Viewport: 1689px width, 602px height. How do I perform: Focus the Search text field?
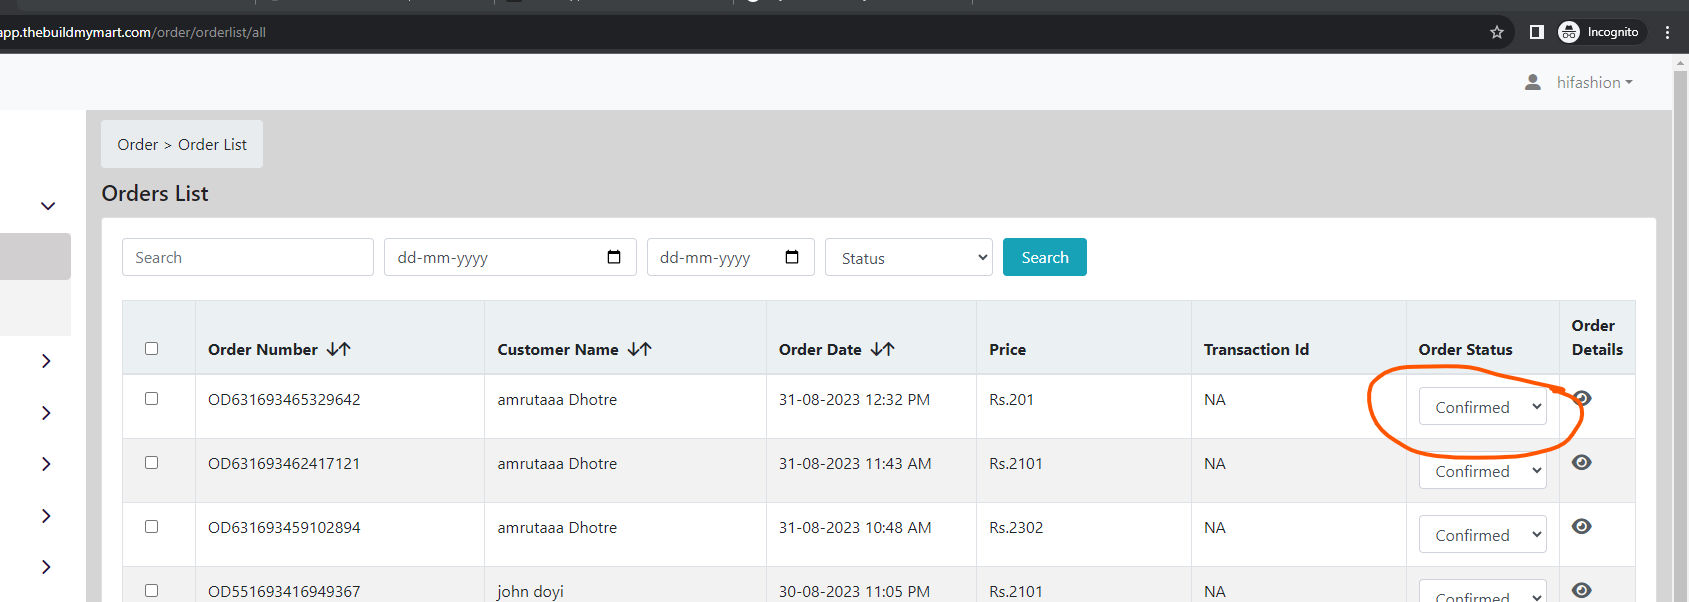pyautogui.click(x=248, y=257)
